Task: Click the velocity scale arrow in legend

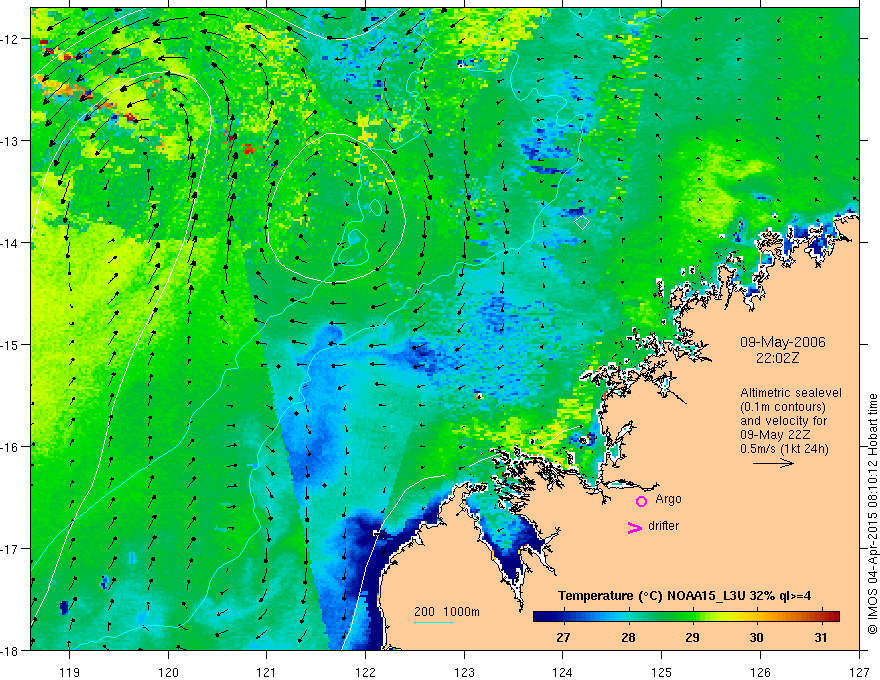Action: tap(773, 463)
